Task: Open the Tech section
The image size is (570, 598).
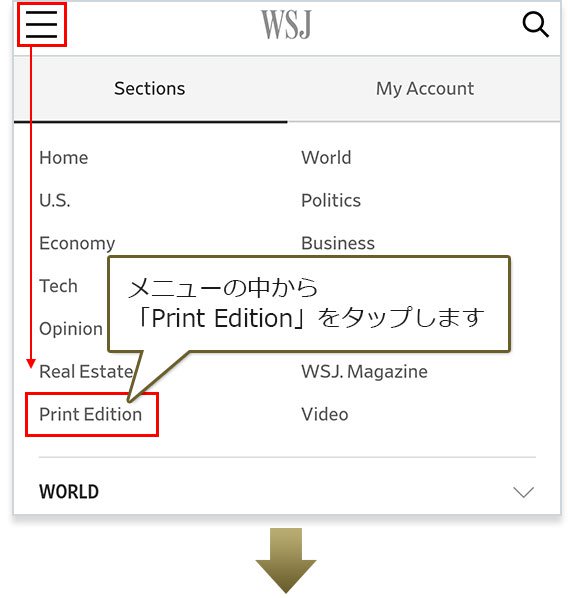Action: pos(58,286)
